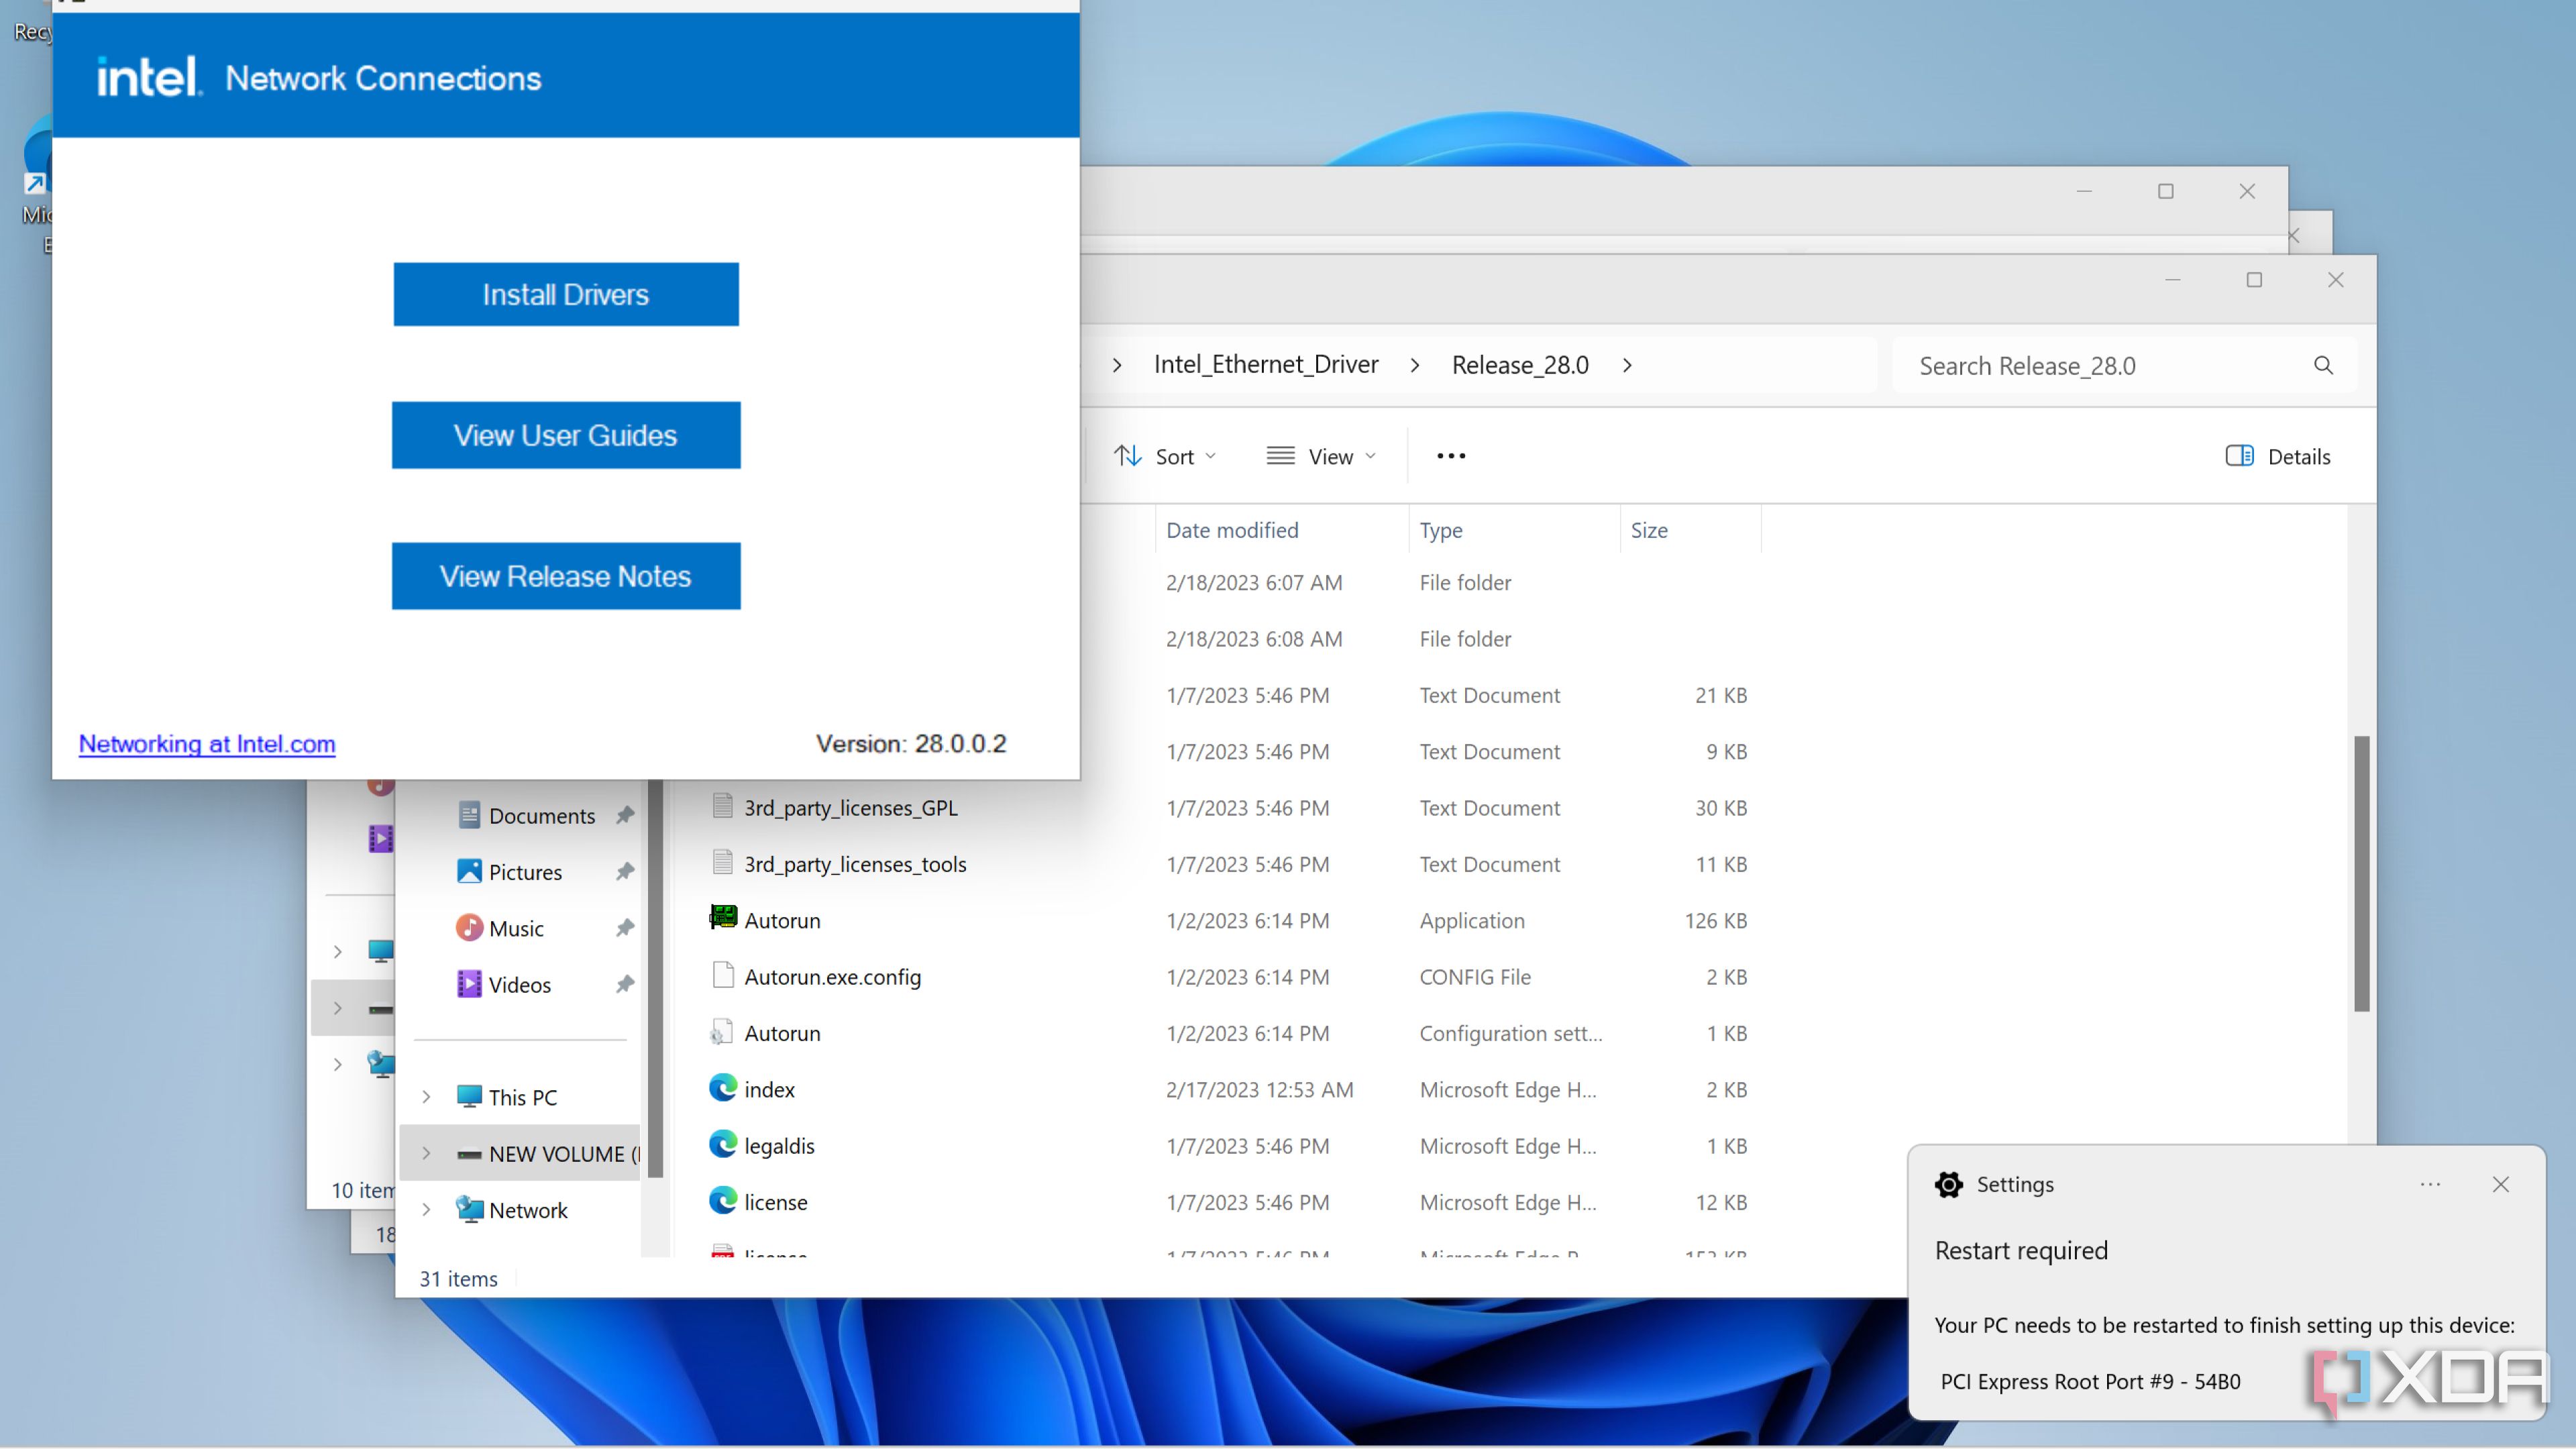Click the See more three-dots toolbar button
The height and width of the screenshot is (1449, 2576).
click(x=1451, y=456)
